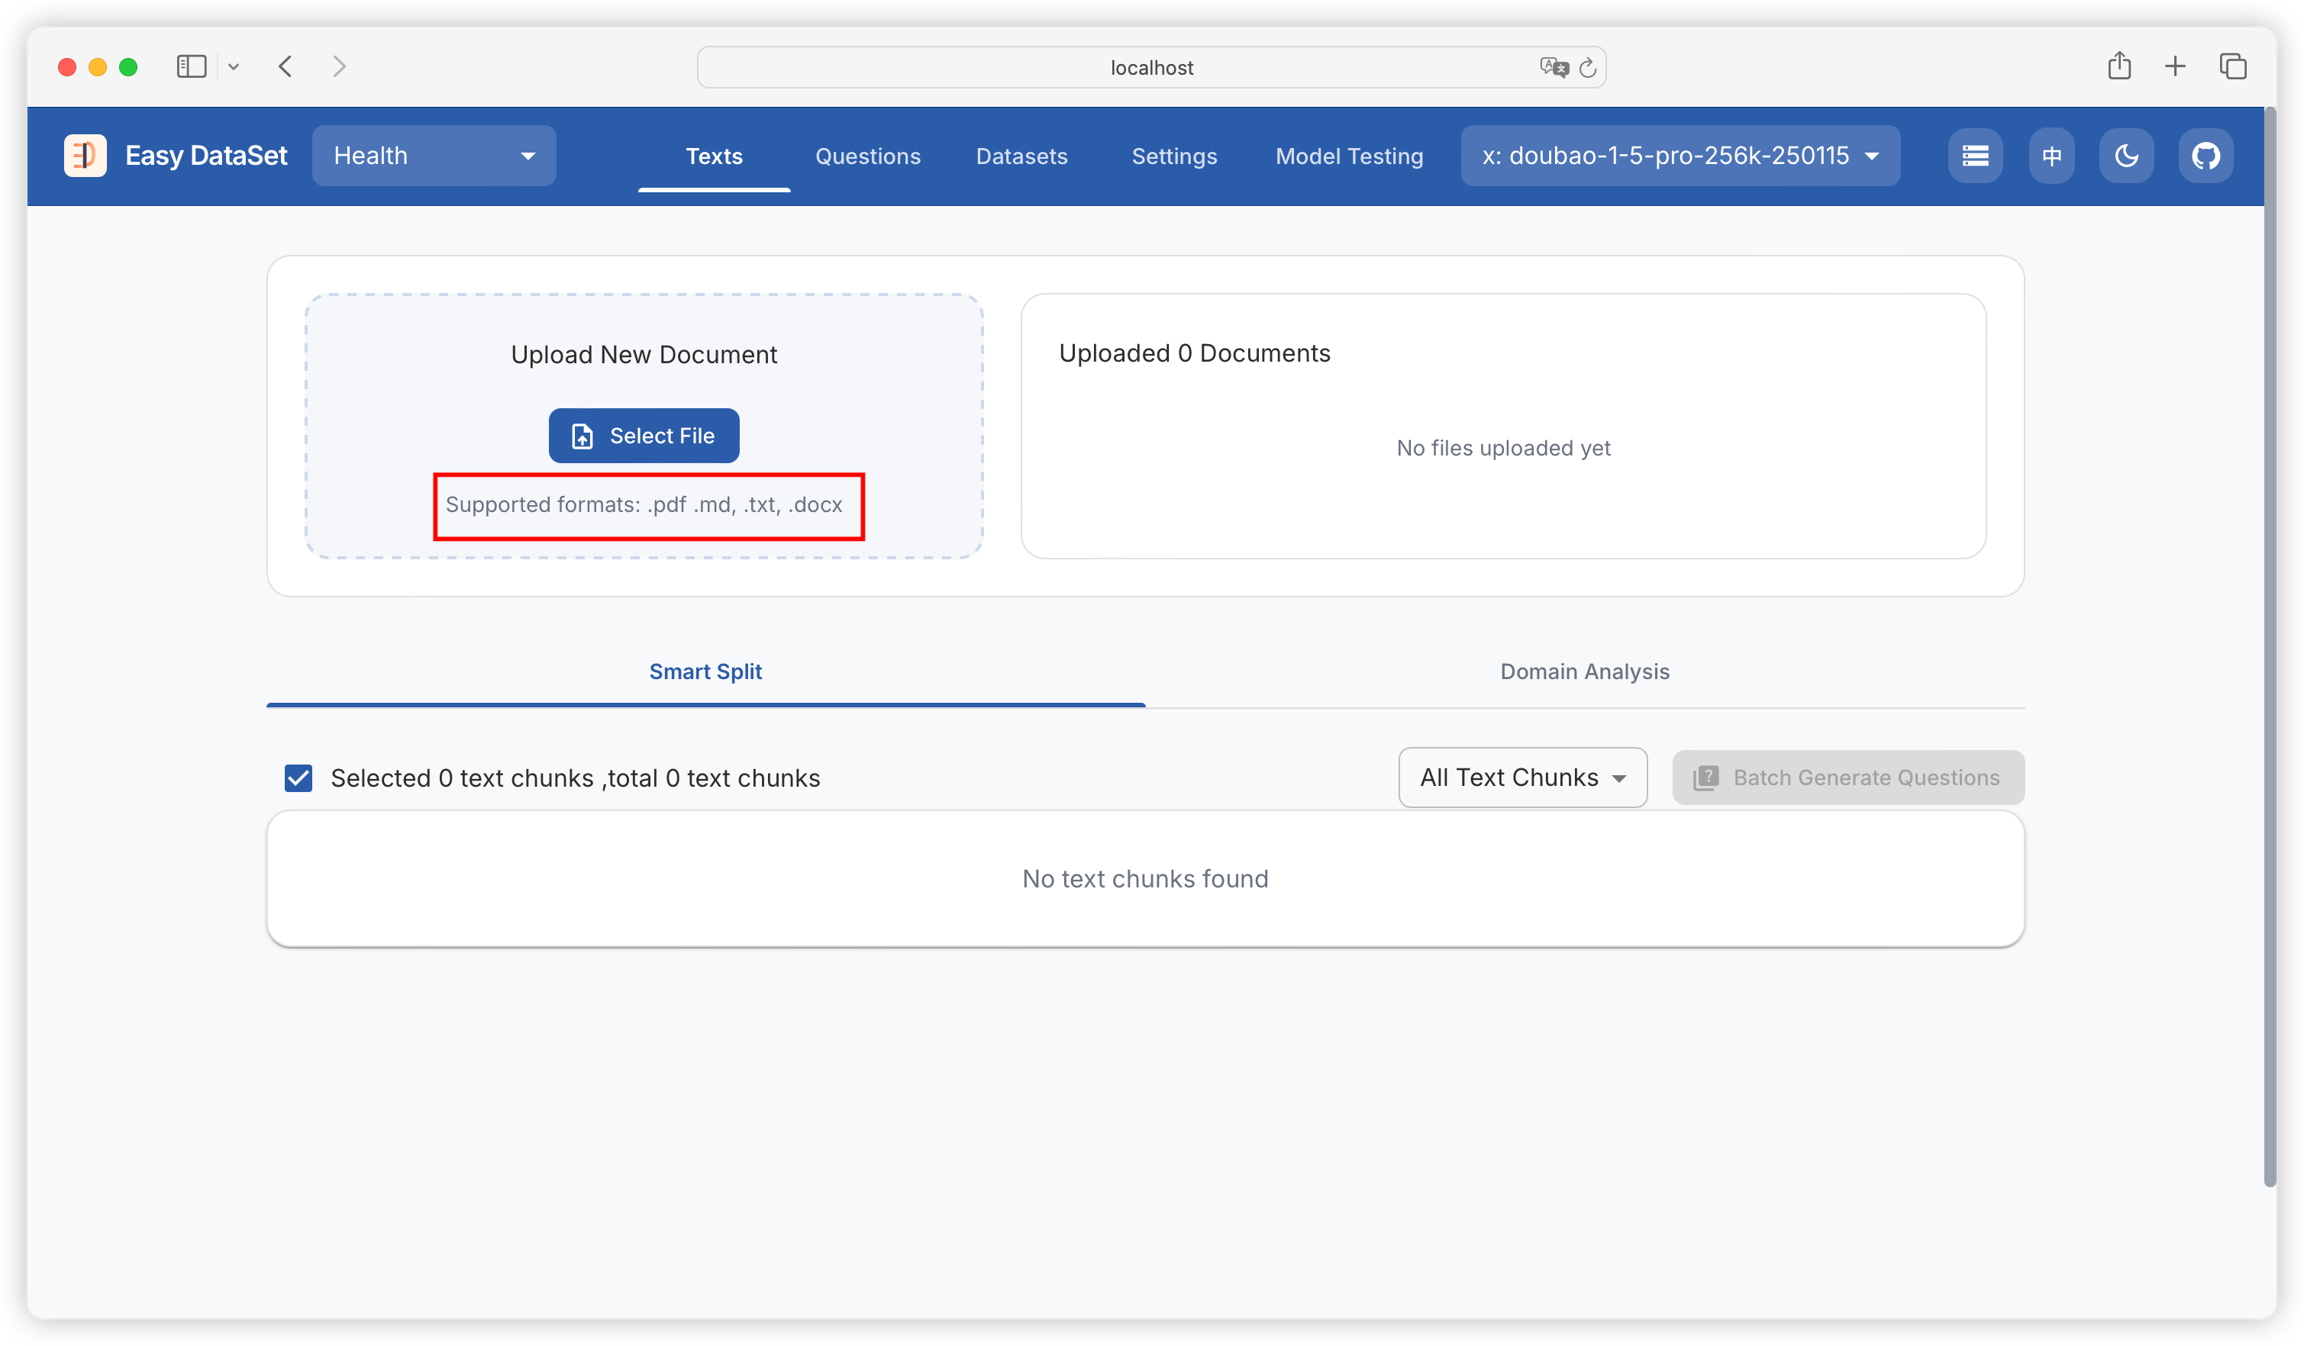Click the page's vertical scrollbar
The width and height of the screenshot is (2304, 1346).
[x=2269, y=650]
